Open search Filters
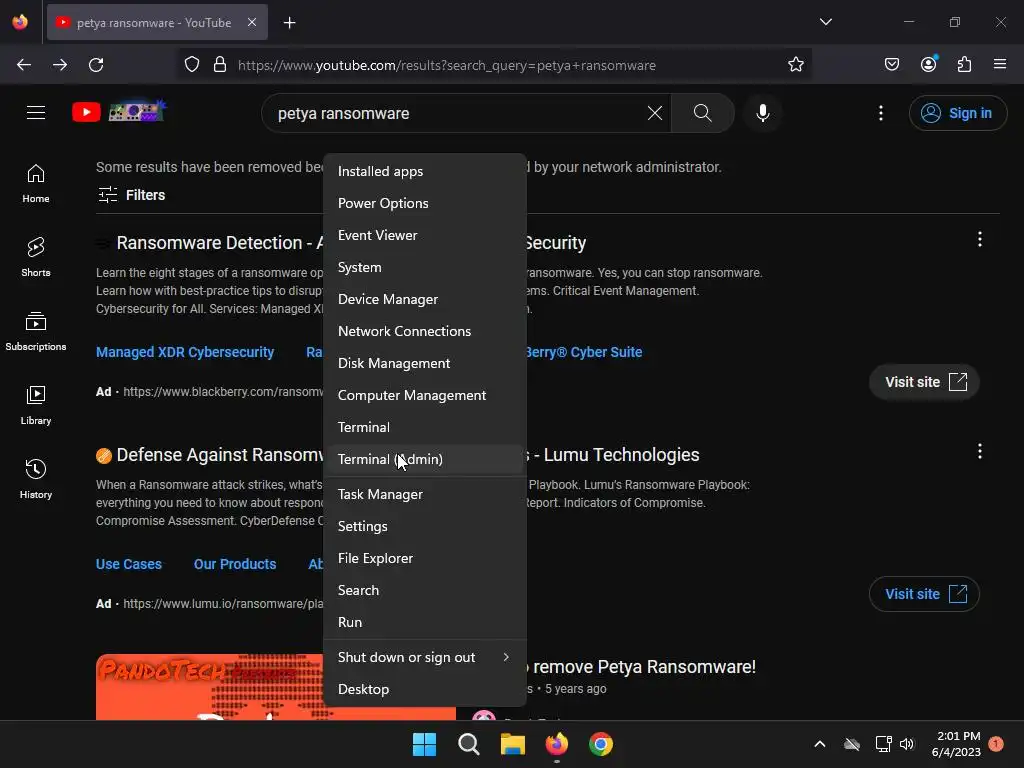1024x768 pixels. (x=131, y=195)
